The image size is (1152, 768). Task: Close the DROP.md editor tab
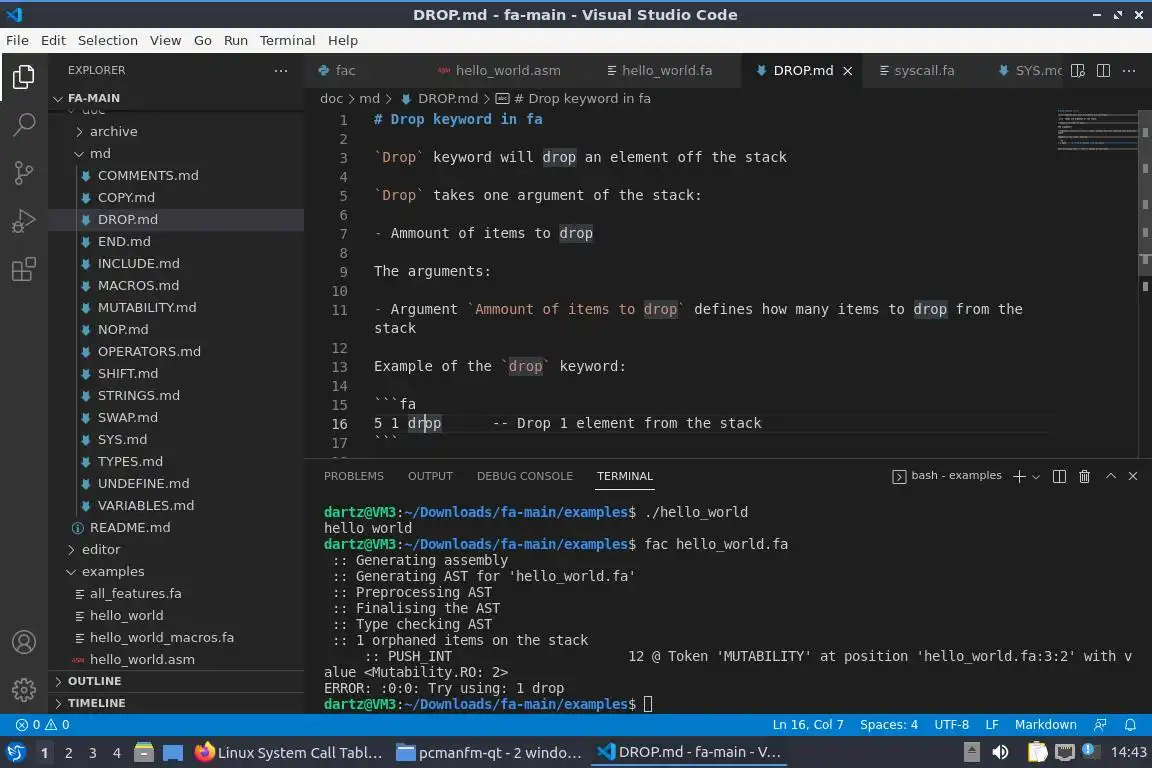click(x=847, y=71)
